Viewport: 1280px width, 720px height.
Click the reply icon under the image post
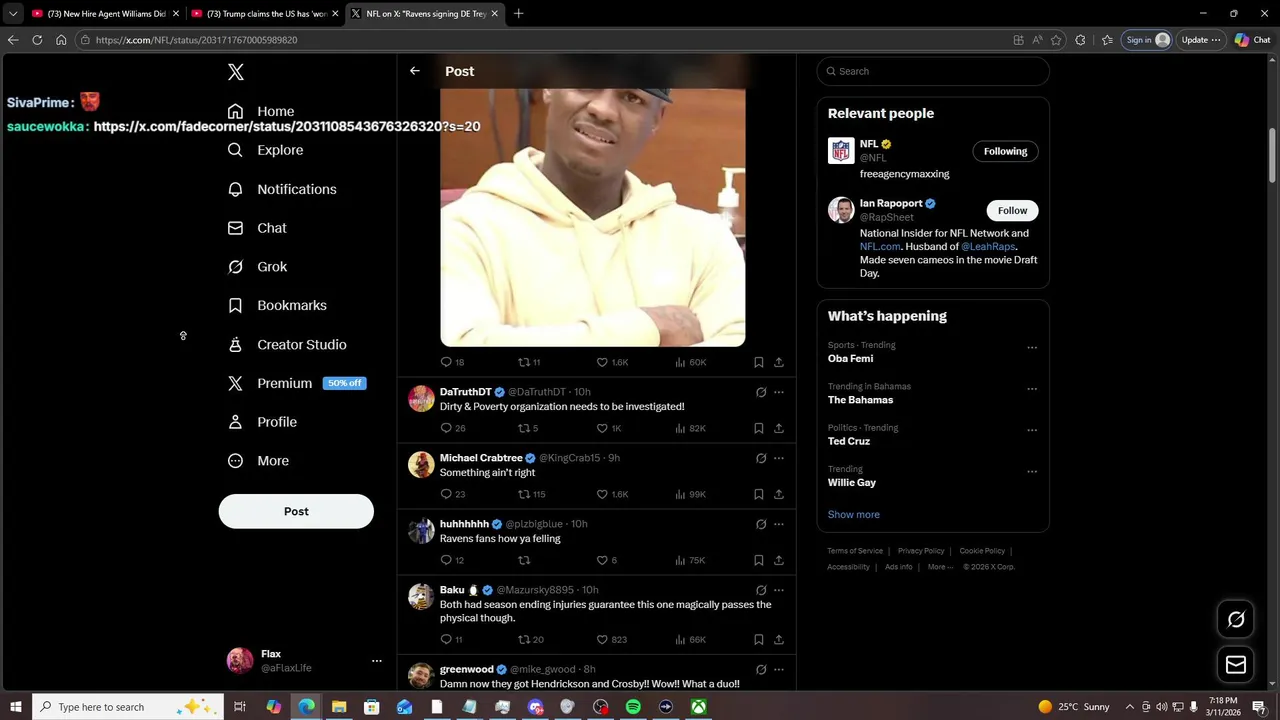446,362
